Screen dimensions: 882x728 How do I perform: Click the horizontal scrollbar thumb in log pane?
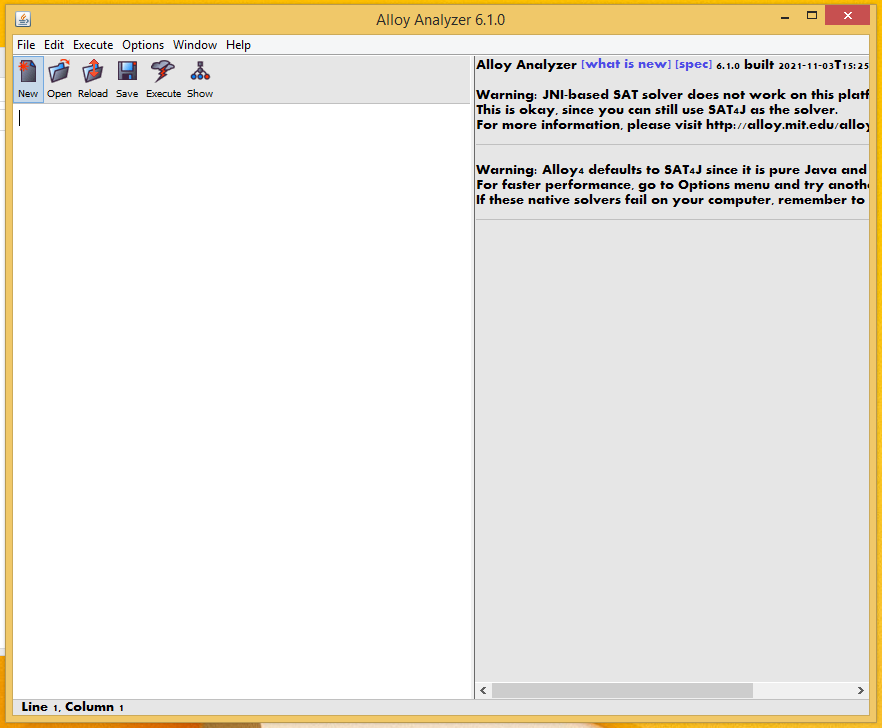click(622, 690)
